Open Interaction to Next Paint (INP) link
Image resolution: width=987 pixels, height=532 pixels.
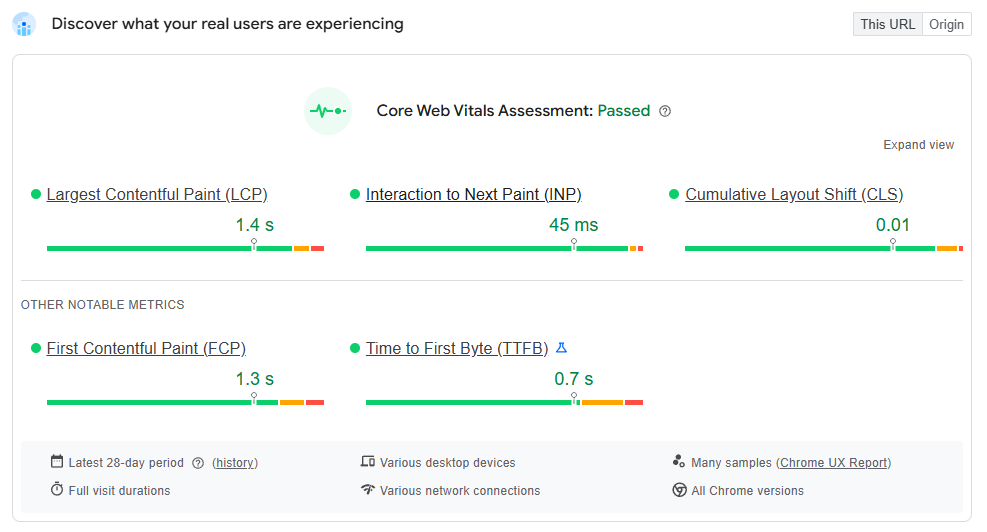click(473, 194)
